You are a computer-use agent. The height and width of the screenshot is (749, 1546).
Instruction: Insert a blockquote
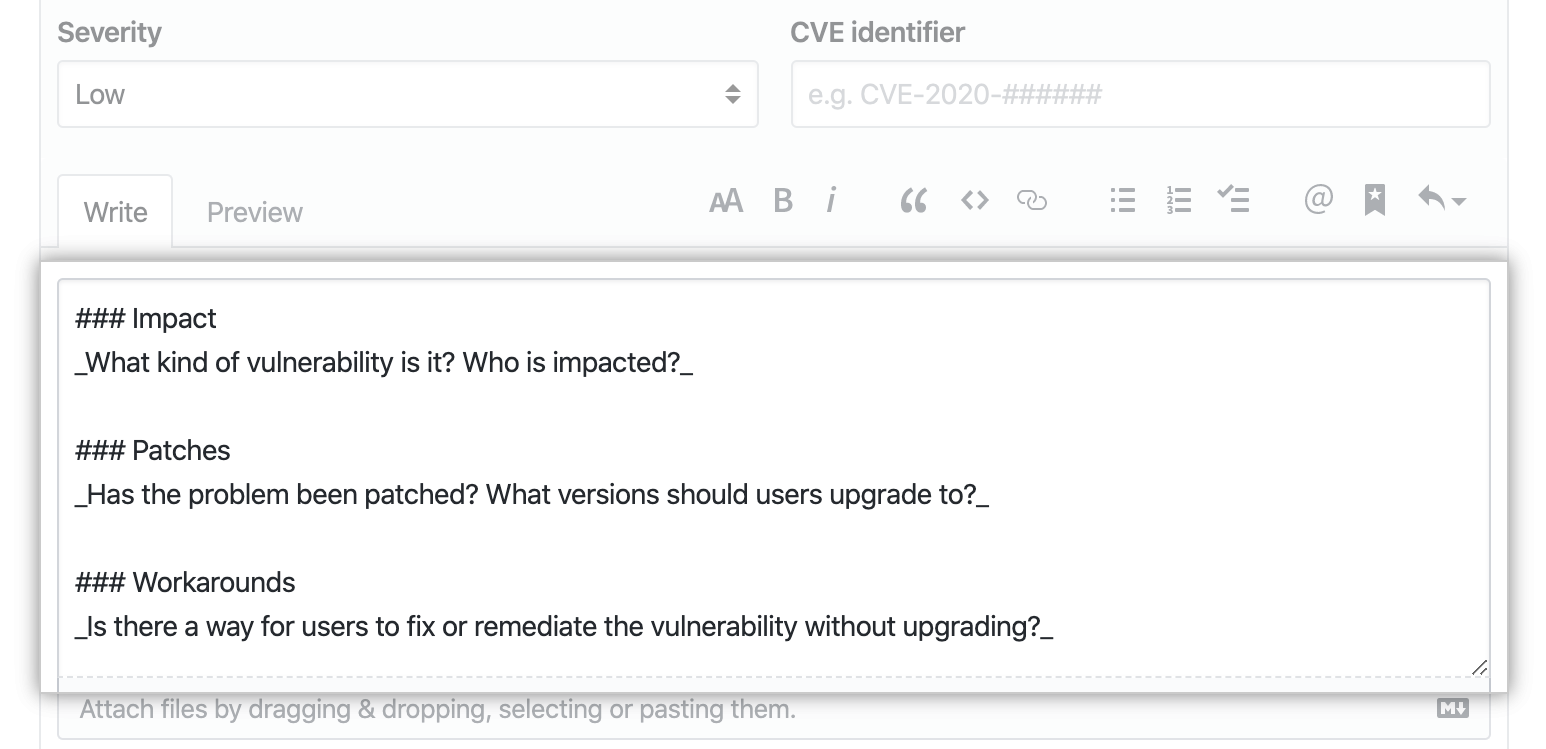913,200
